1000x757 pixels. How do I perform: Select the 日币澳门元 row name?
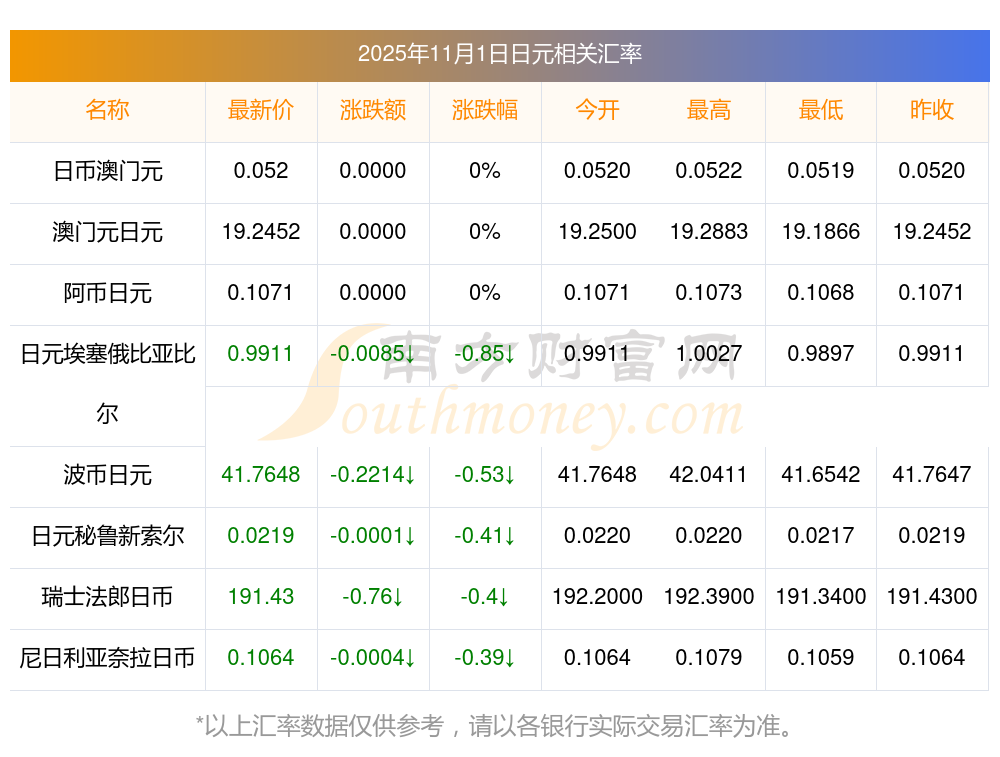[107, 171]
